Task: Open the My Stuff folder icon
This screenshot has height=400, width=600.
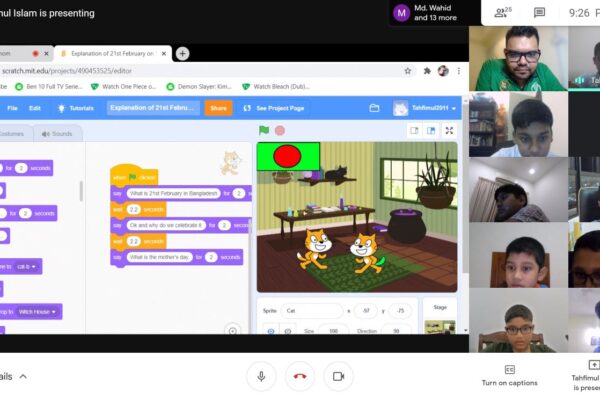Action: point(375,107)
